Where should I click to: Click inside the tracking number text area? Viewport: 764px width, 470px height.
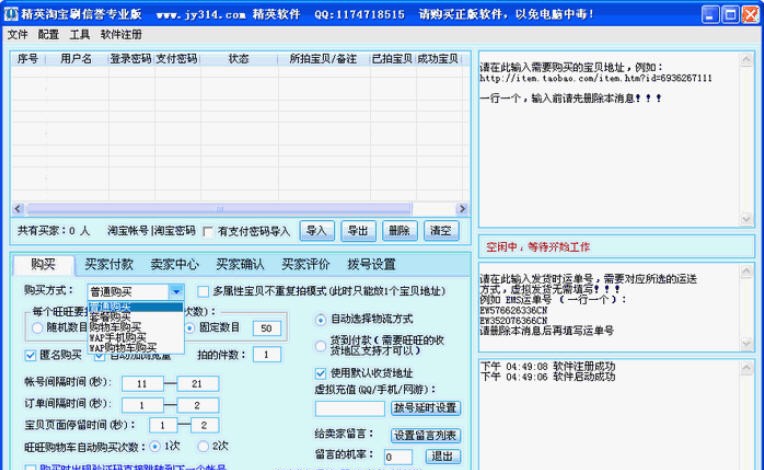[x=609, y=307]
